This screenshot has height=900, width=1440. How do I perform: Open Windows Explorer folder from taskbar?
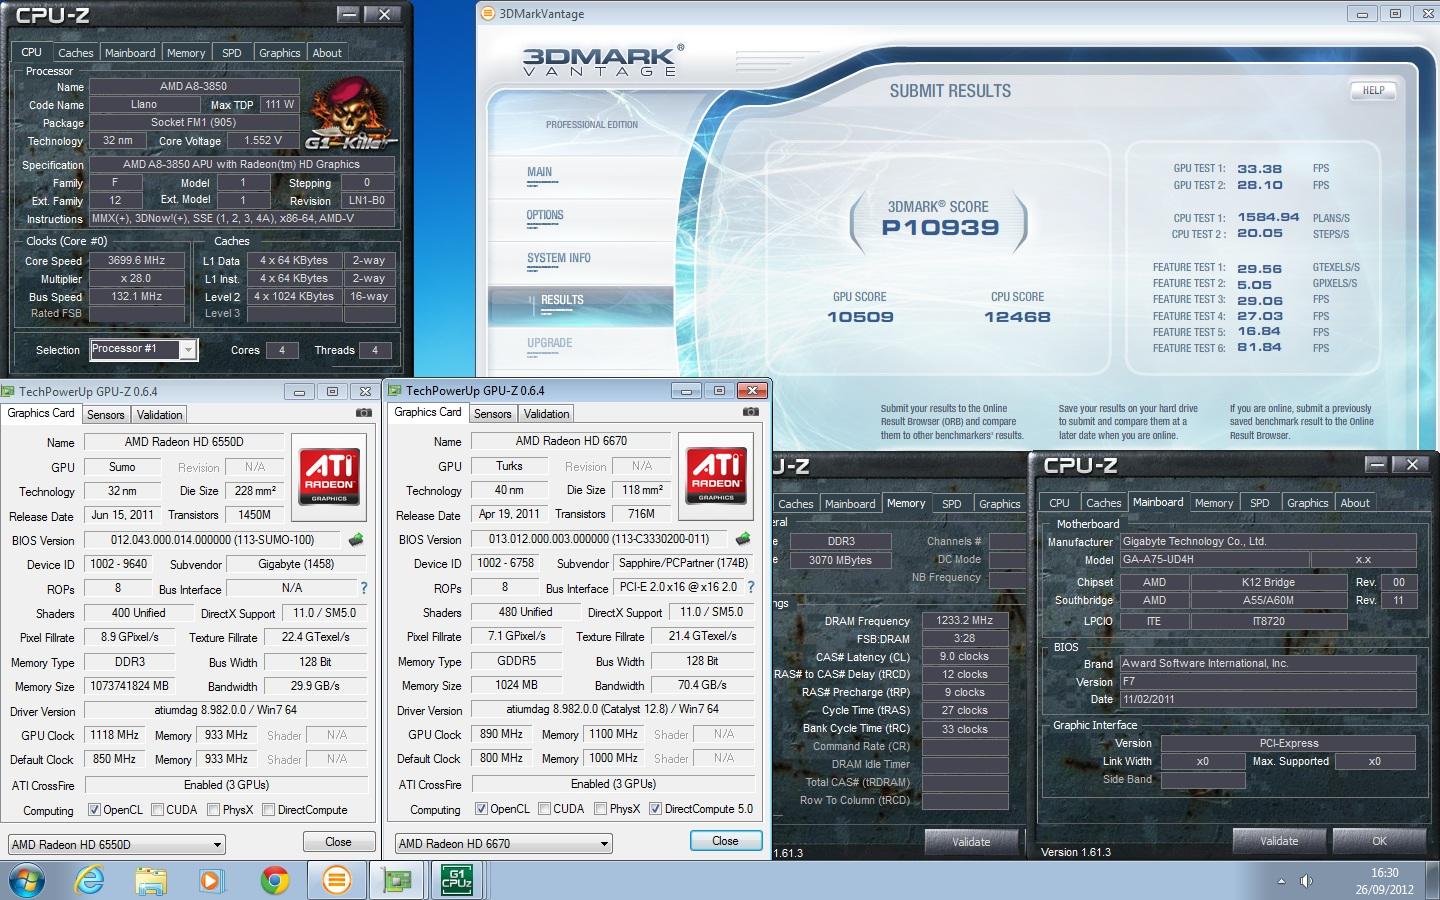pyautogui.click(x=151, y=881)
